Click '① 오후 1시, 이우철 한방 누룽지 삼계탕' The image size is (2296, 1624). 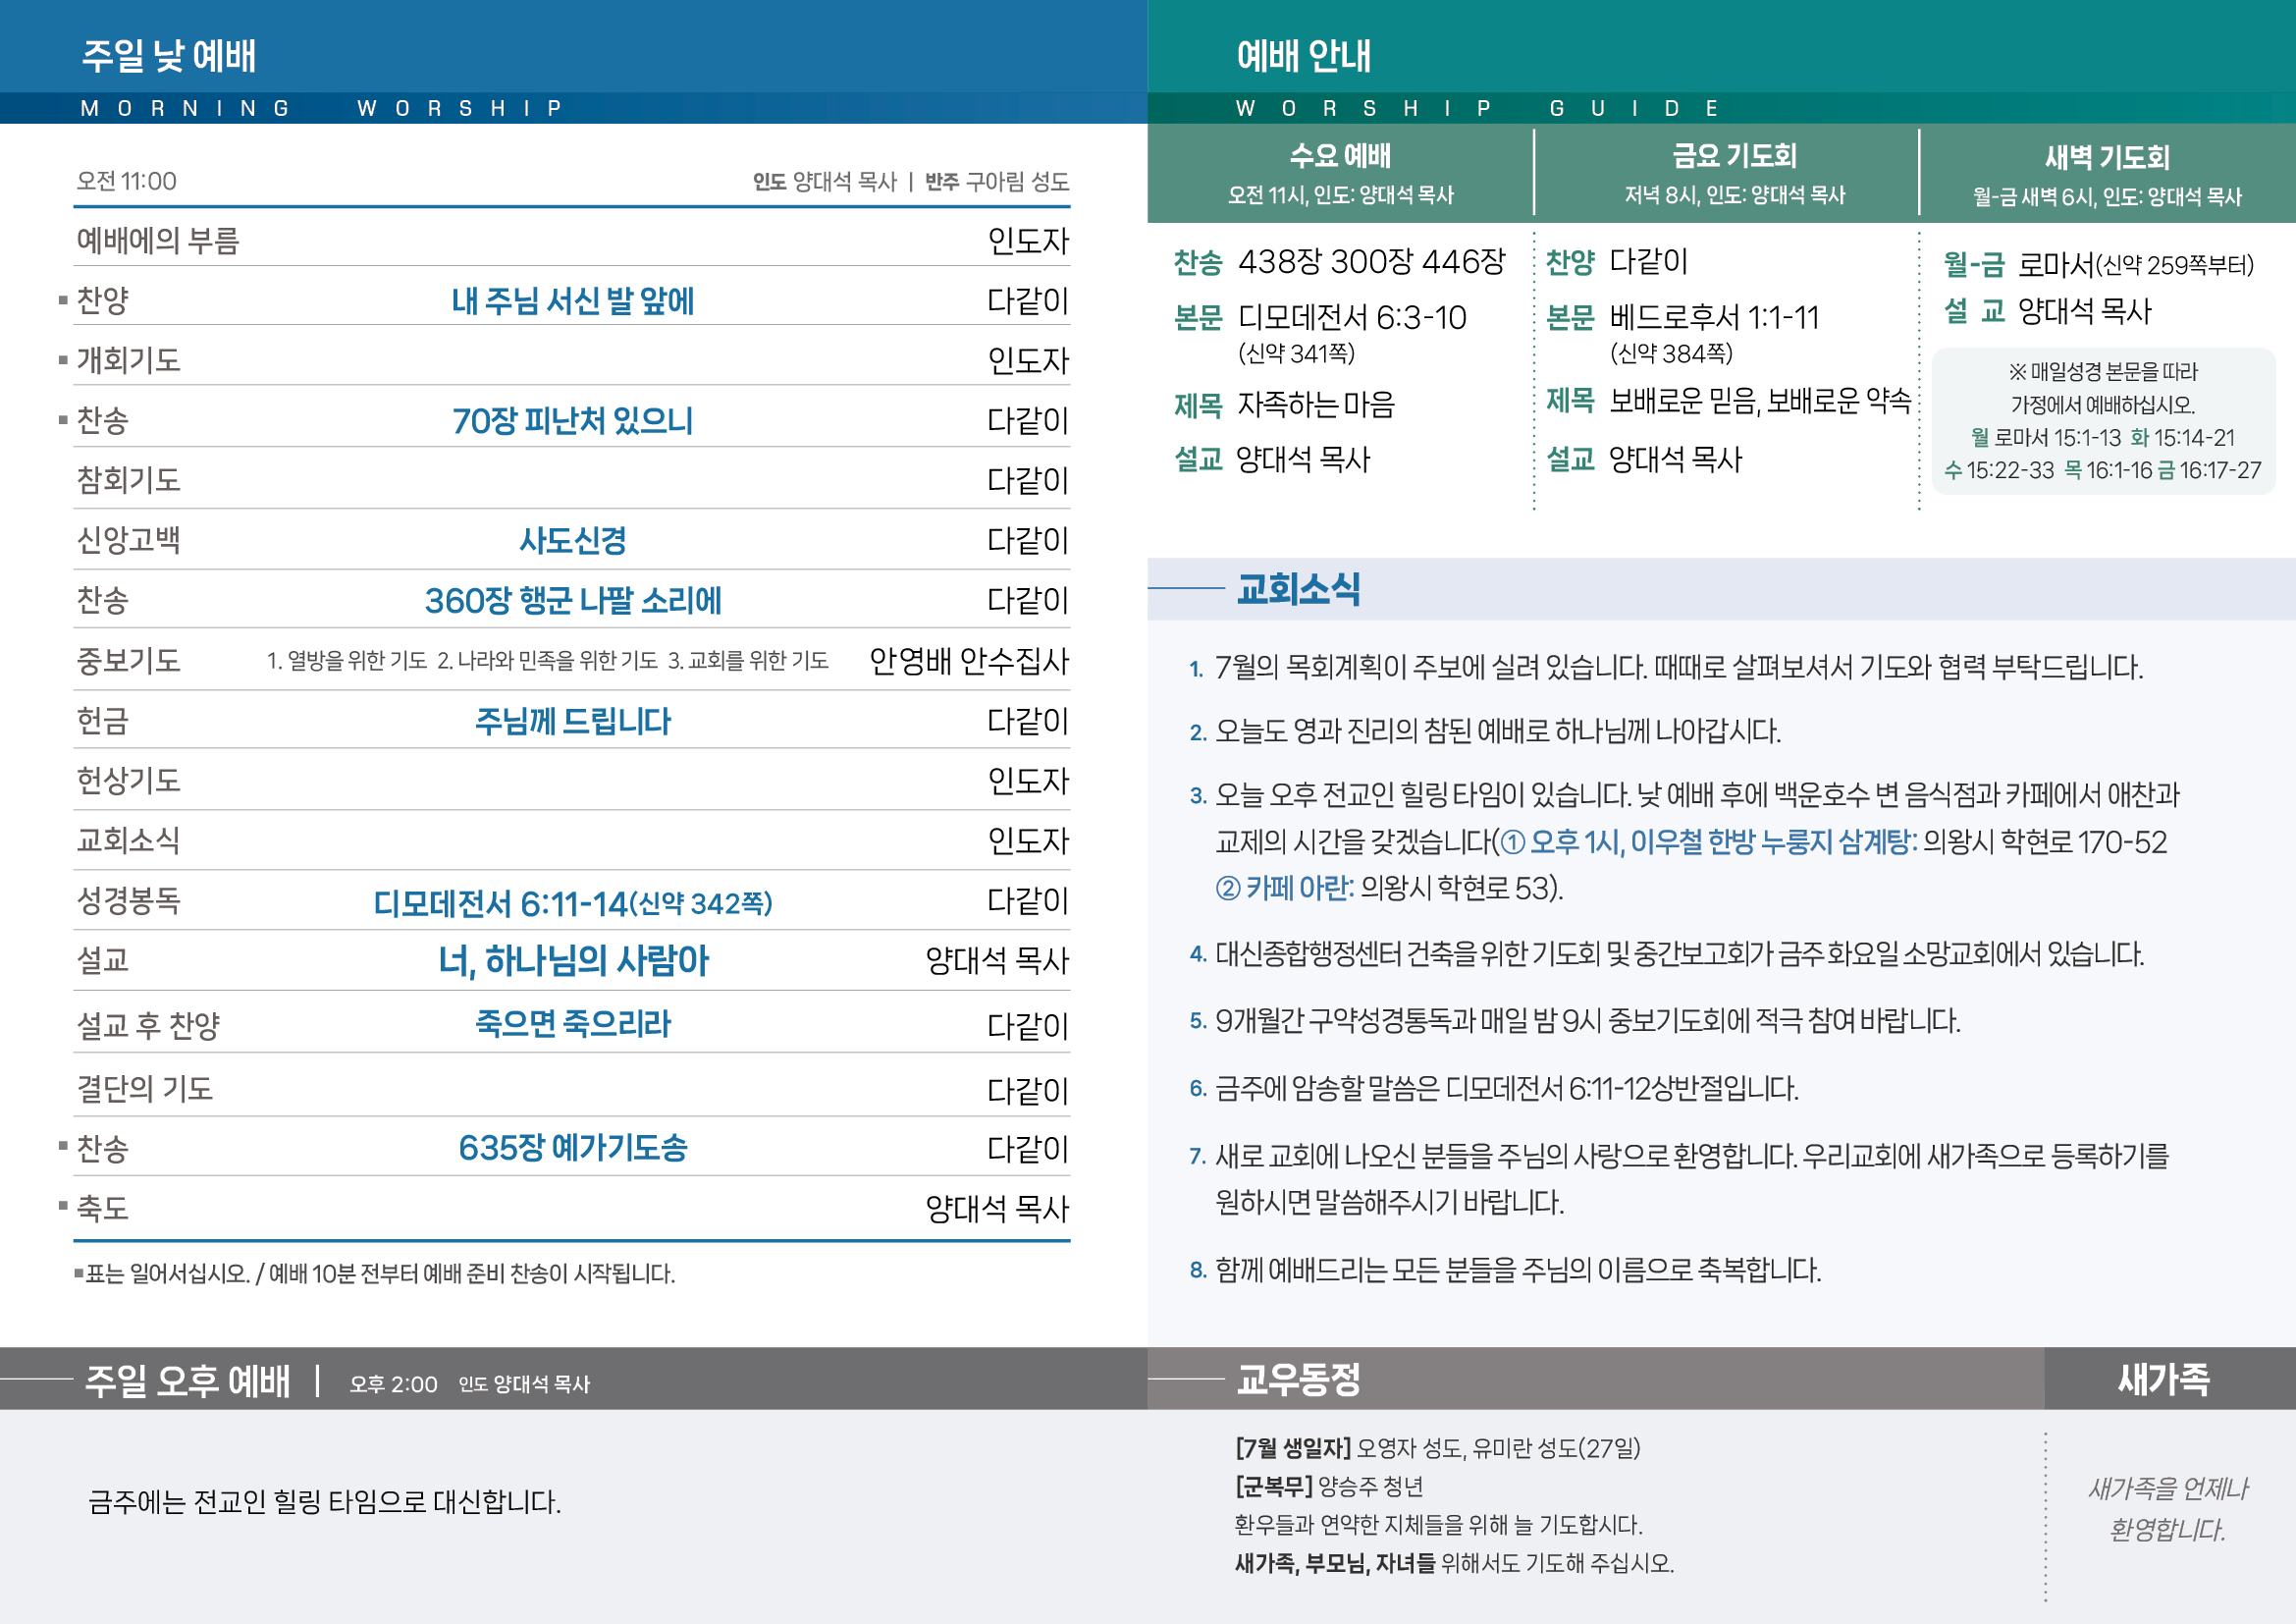(x=1709, y=842)
